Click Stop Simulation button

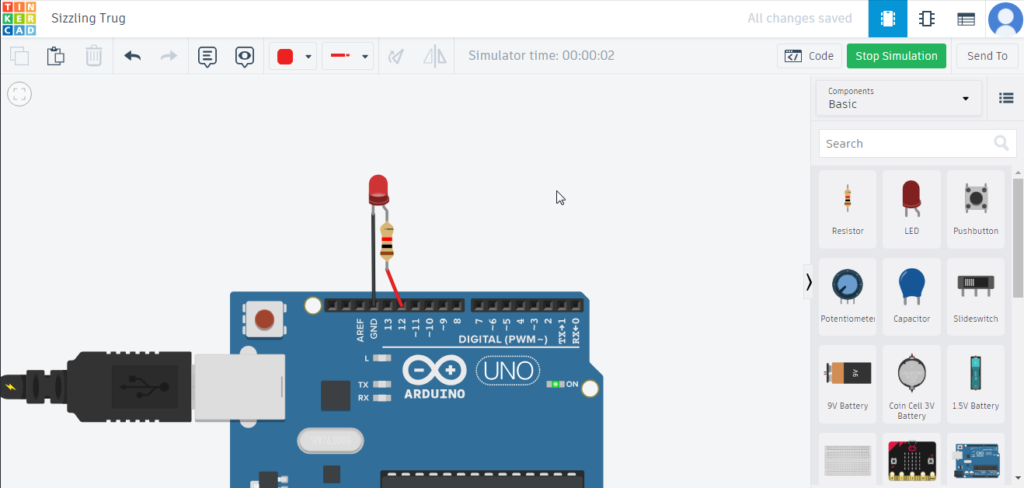896,56
